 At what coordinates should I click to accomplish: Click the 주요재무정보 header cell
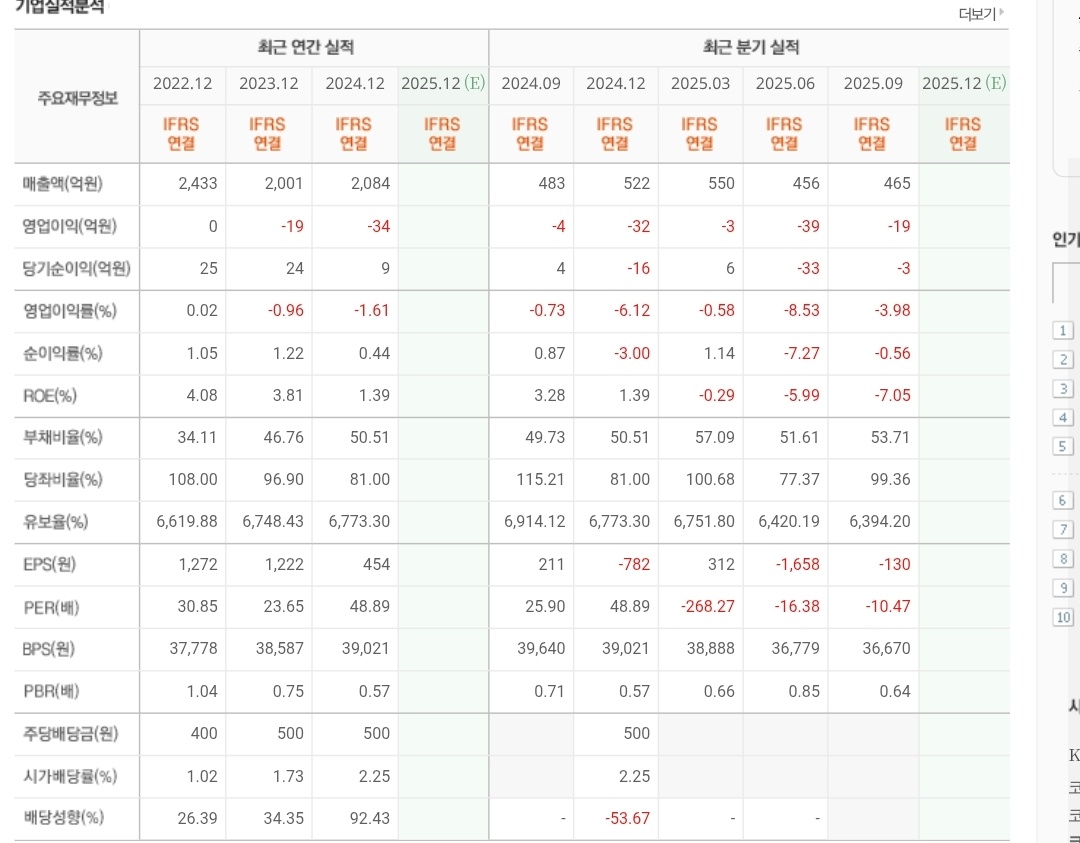(77, 98)
